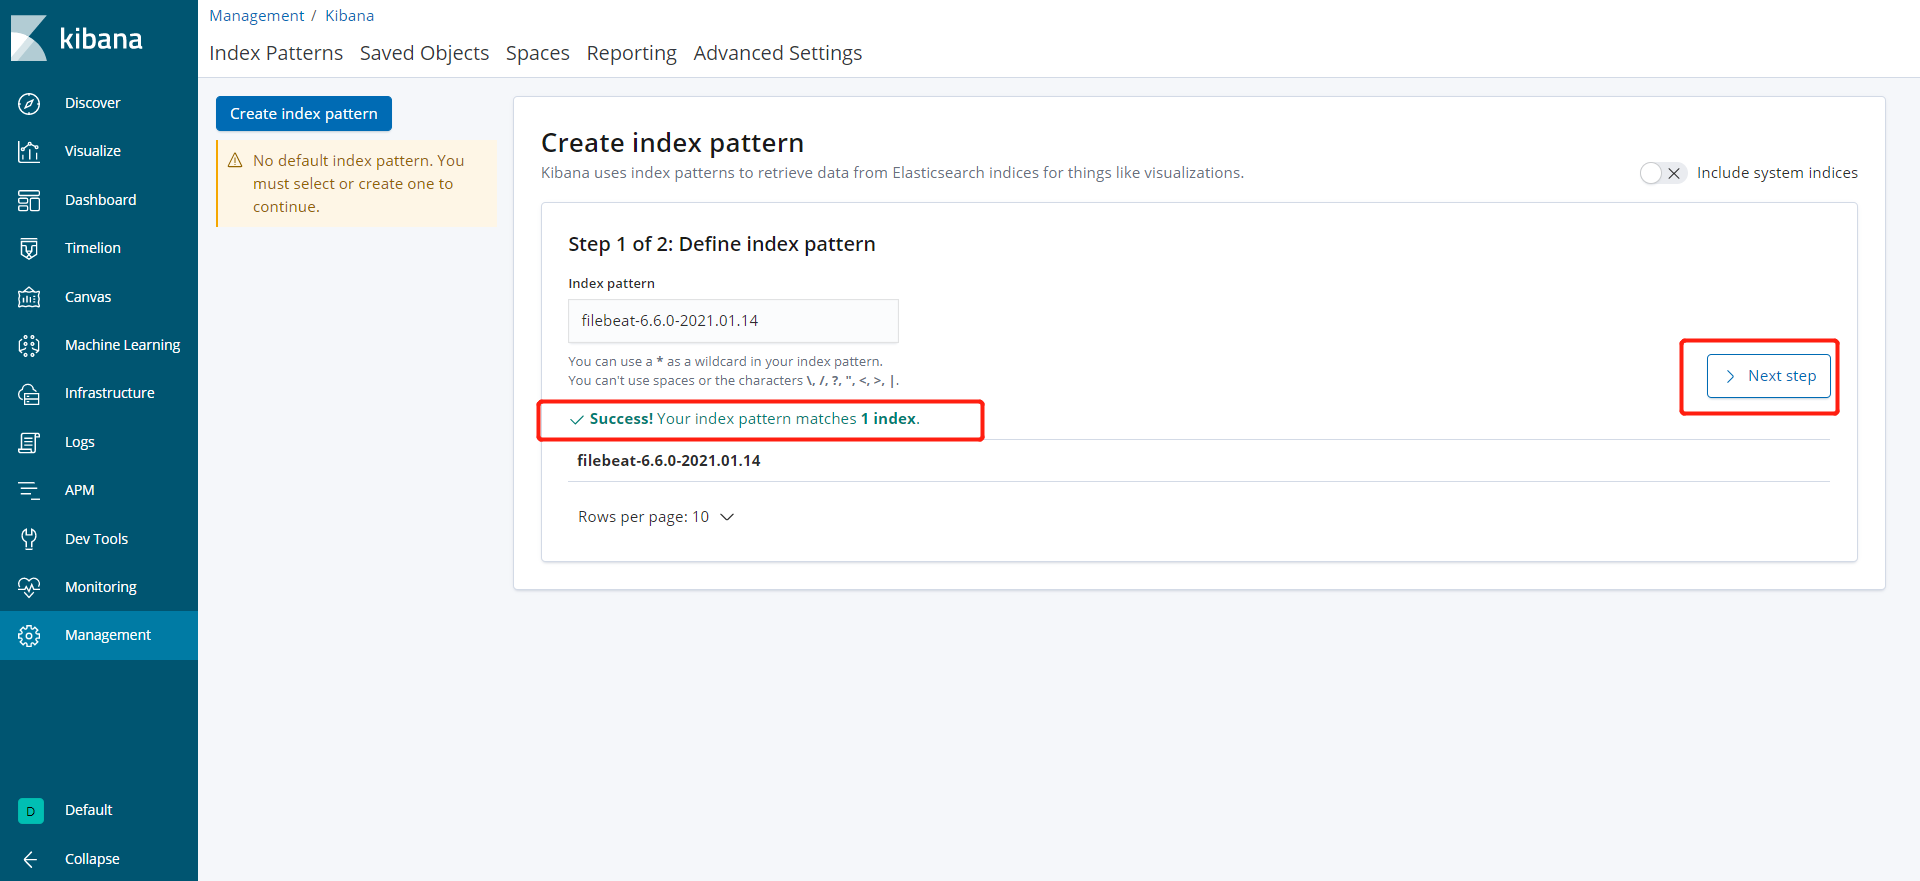Click the Default space label

coord(89,810)
